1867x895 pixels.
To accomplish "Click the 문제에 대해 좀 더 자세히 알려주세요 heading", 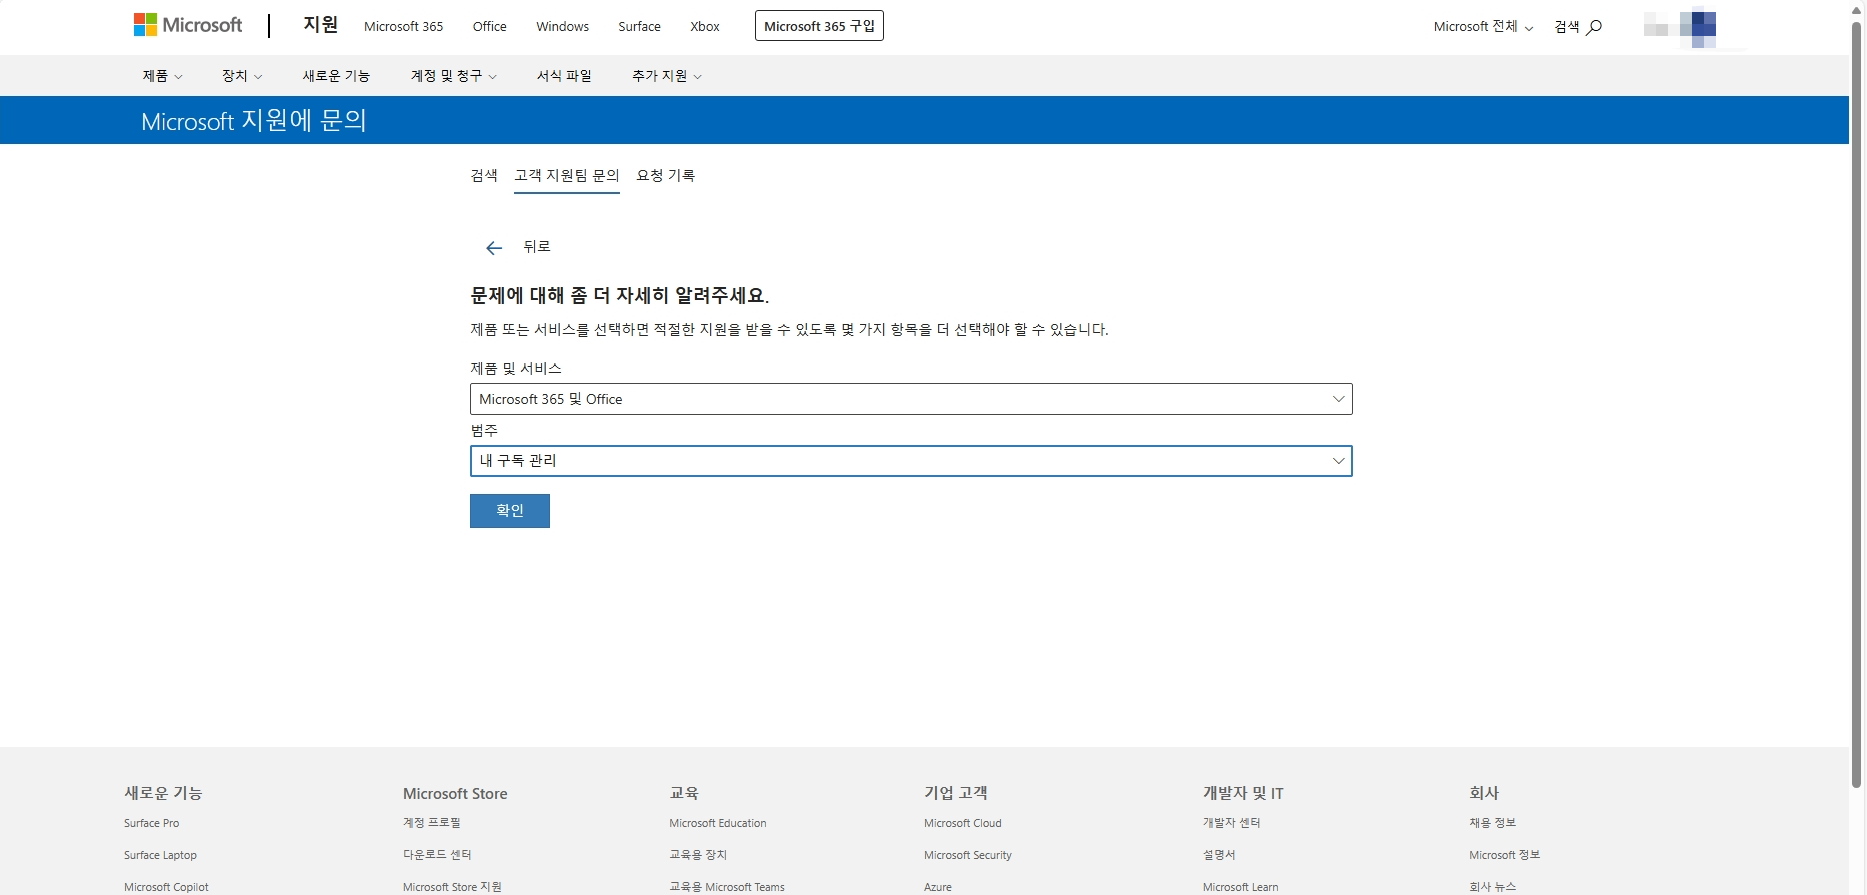I will click(619, 296).
